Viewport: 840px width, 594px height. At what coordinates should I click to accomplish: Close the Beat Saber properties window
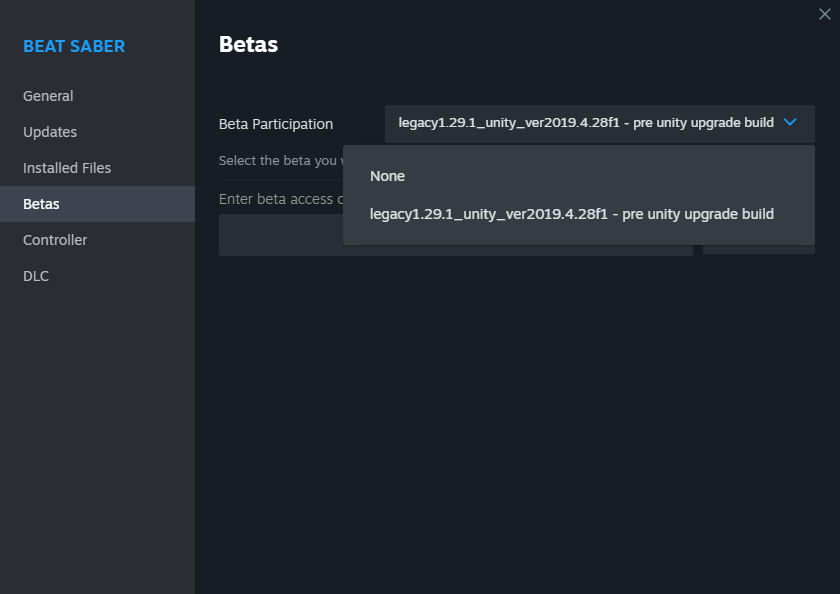coord(824,14)
